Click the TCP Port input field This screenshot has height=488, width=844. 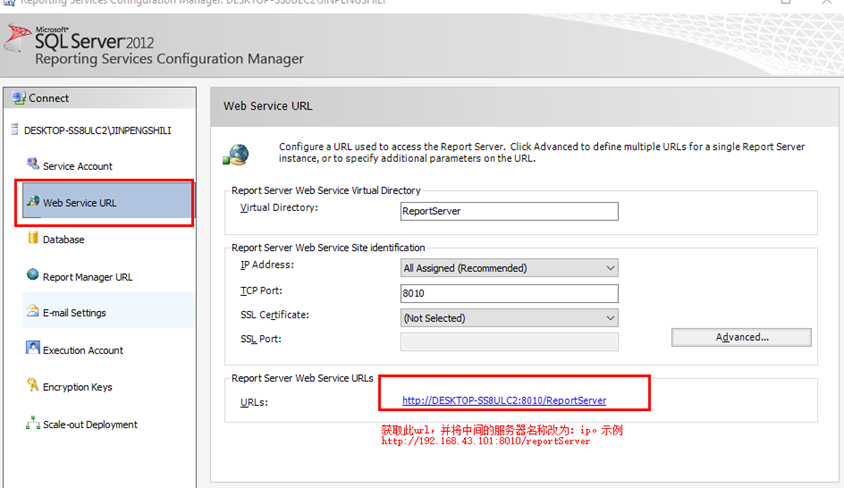(x=509, y=293)
